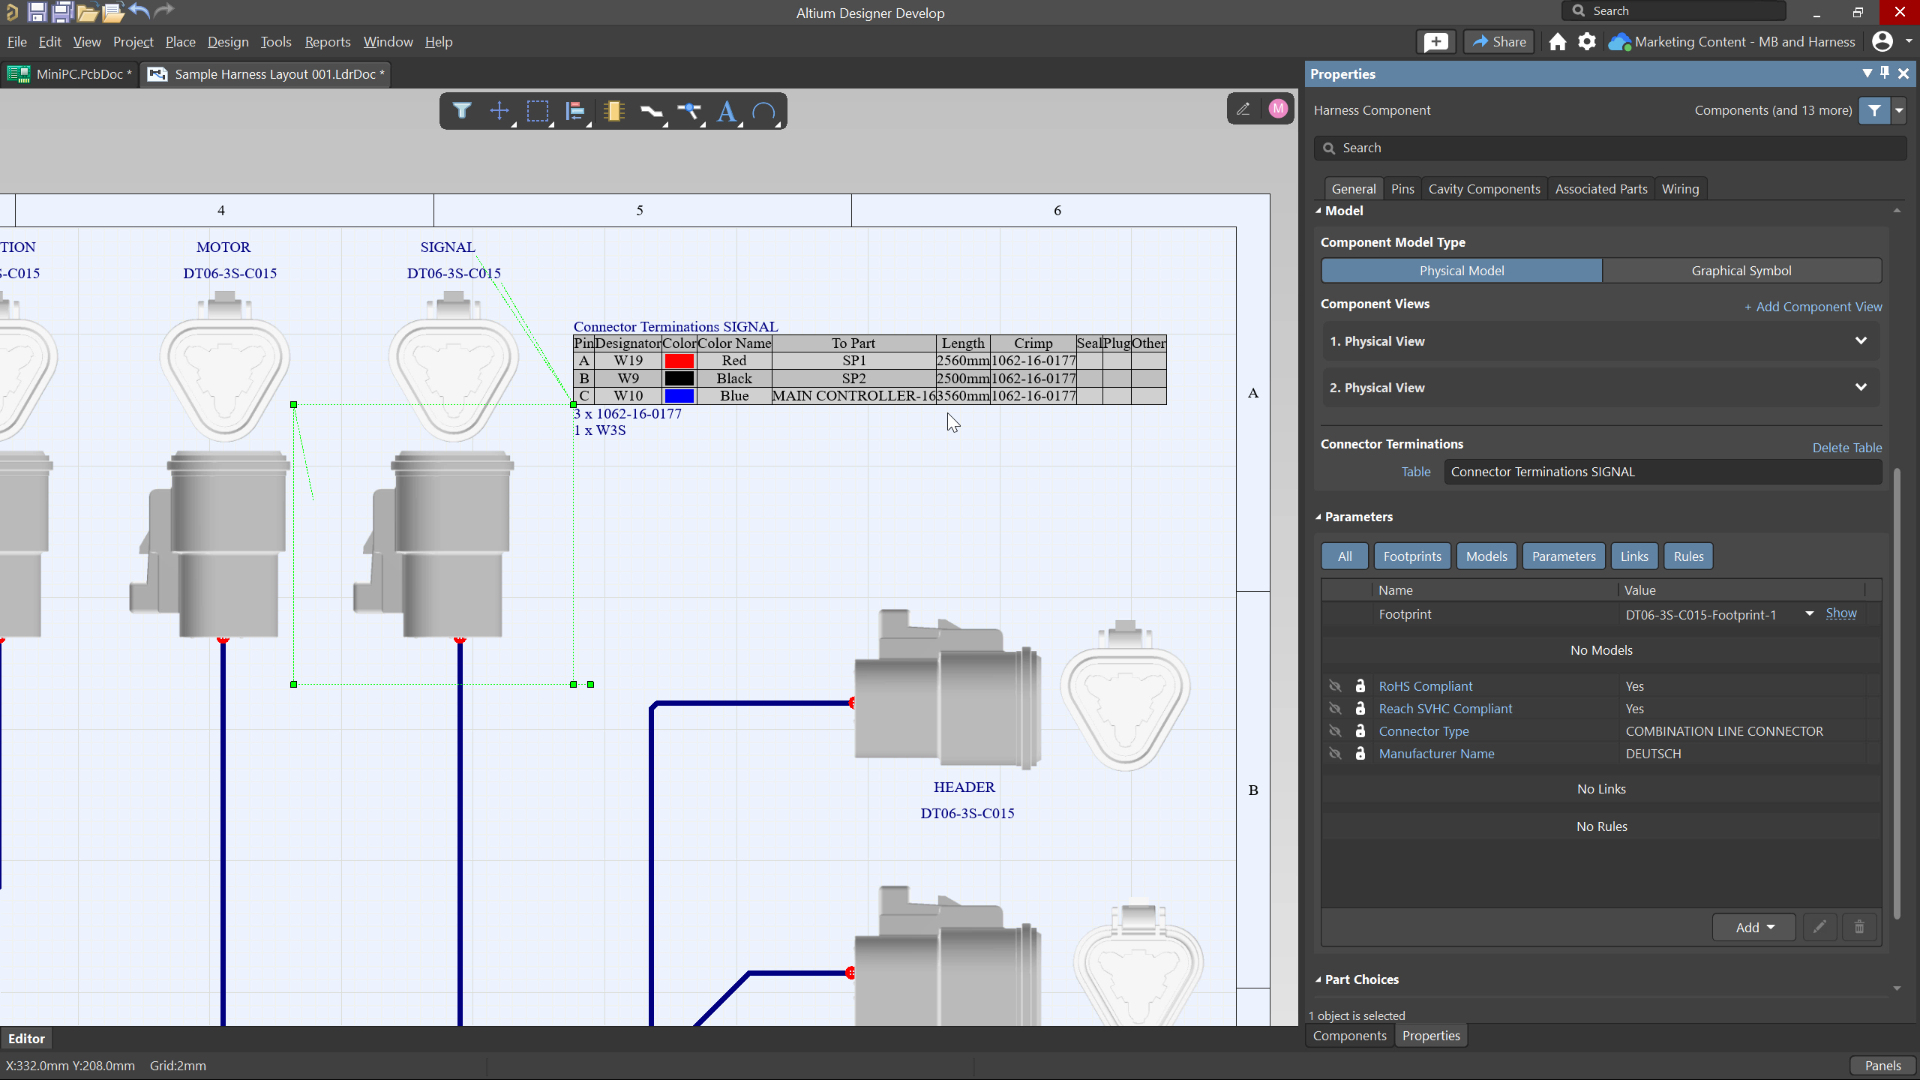Viewport: 1920px width, 1080px height.
Task: Select the arc drawing tool
Action: coord(764,111)
